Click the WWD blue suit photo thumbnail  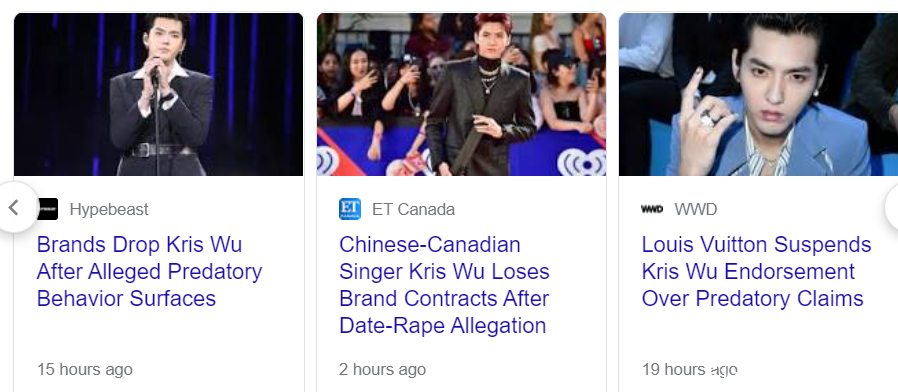[758, 95]
